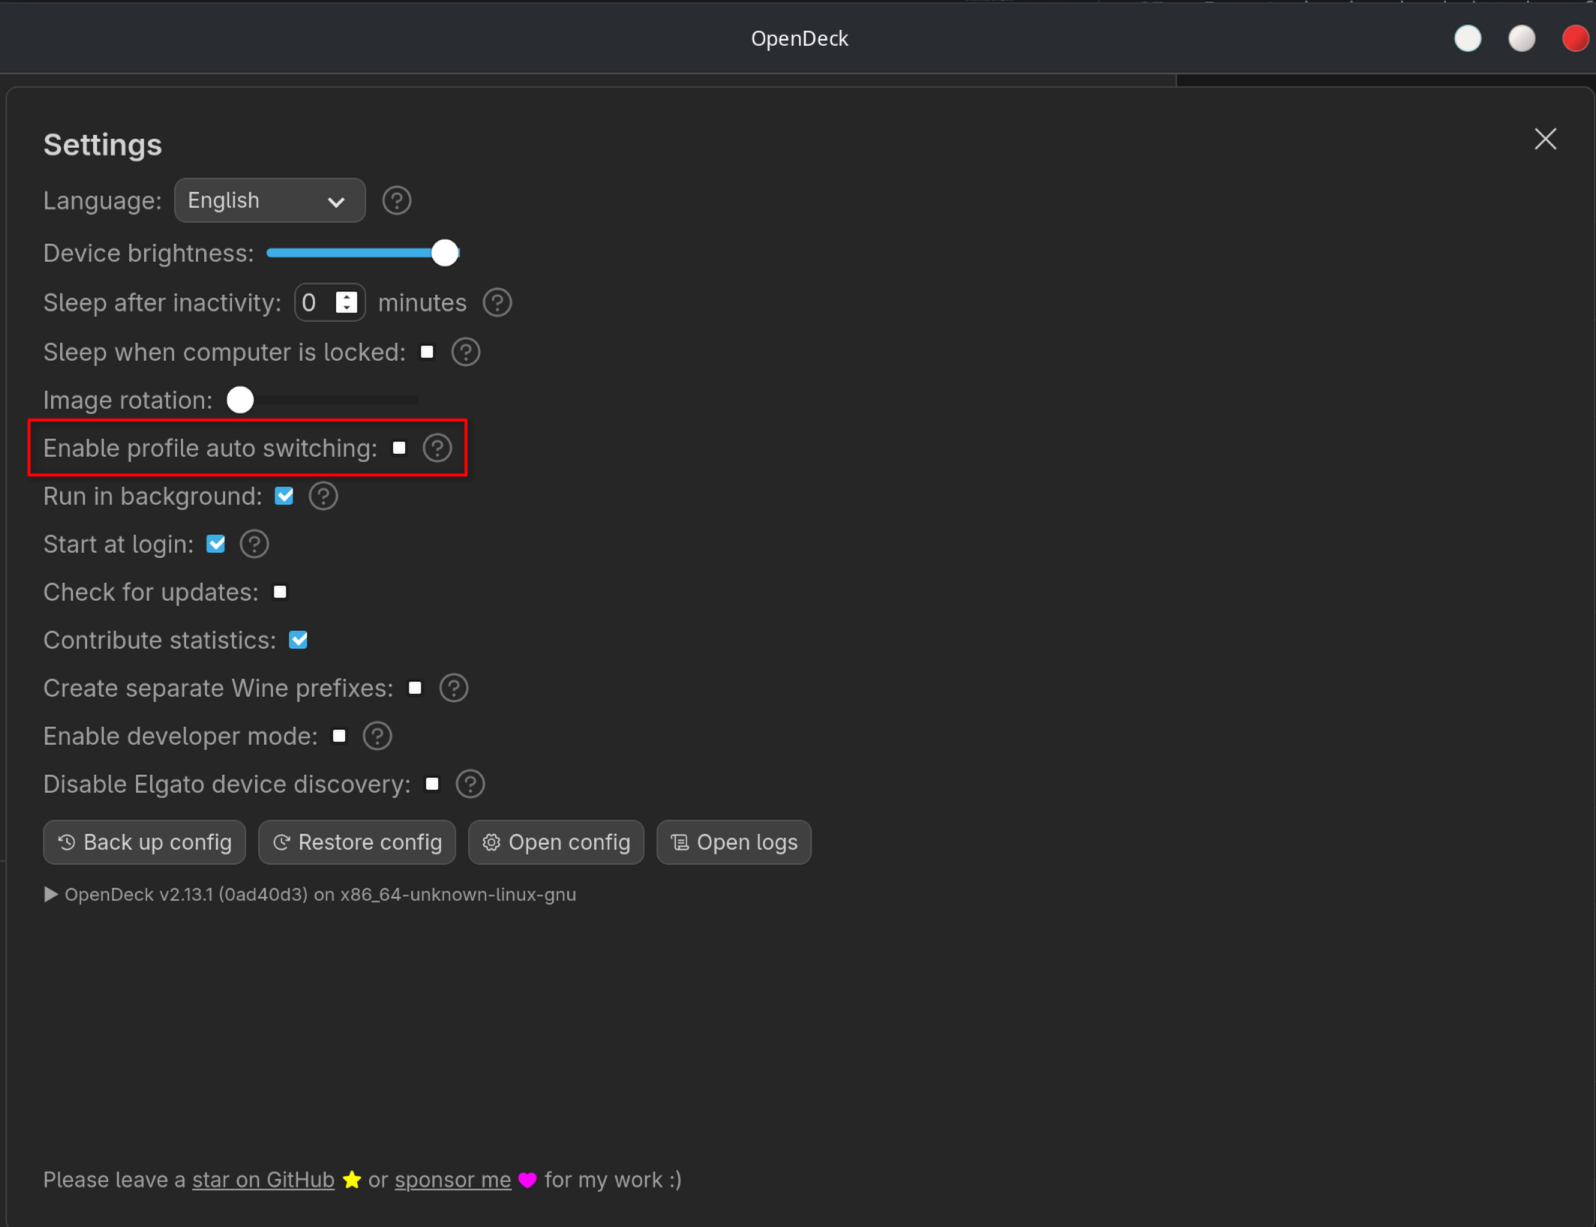Show help for Disable Elgato device discovery
The height and width of the screenshot is (1227, 1596).
[x=470, y=784]
